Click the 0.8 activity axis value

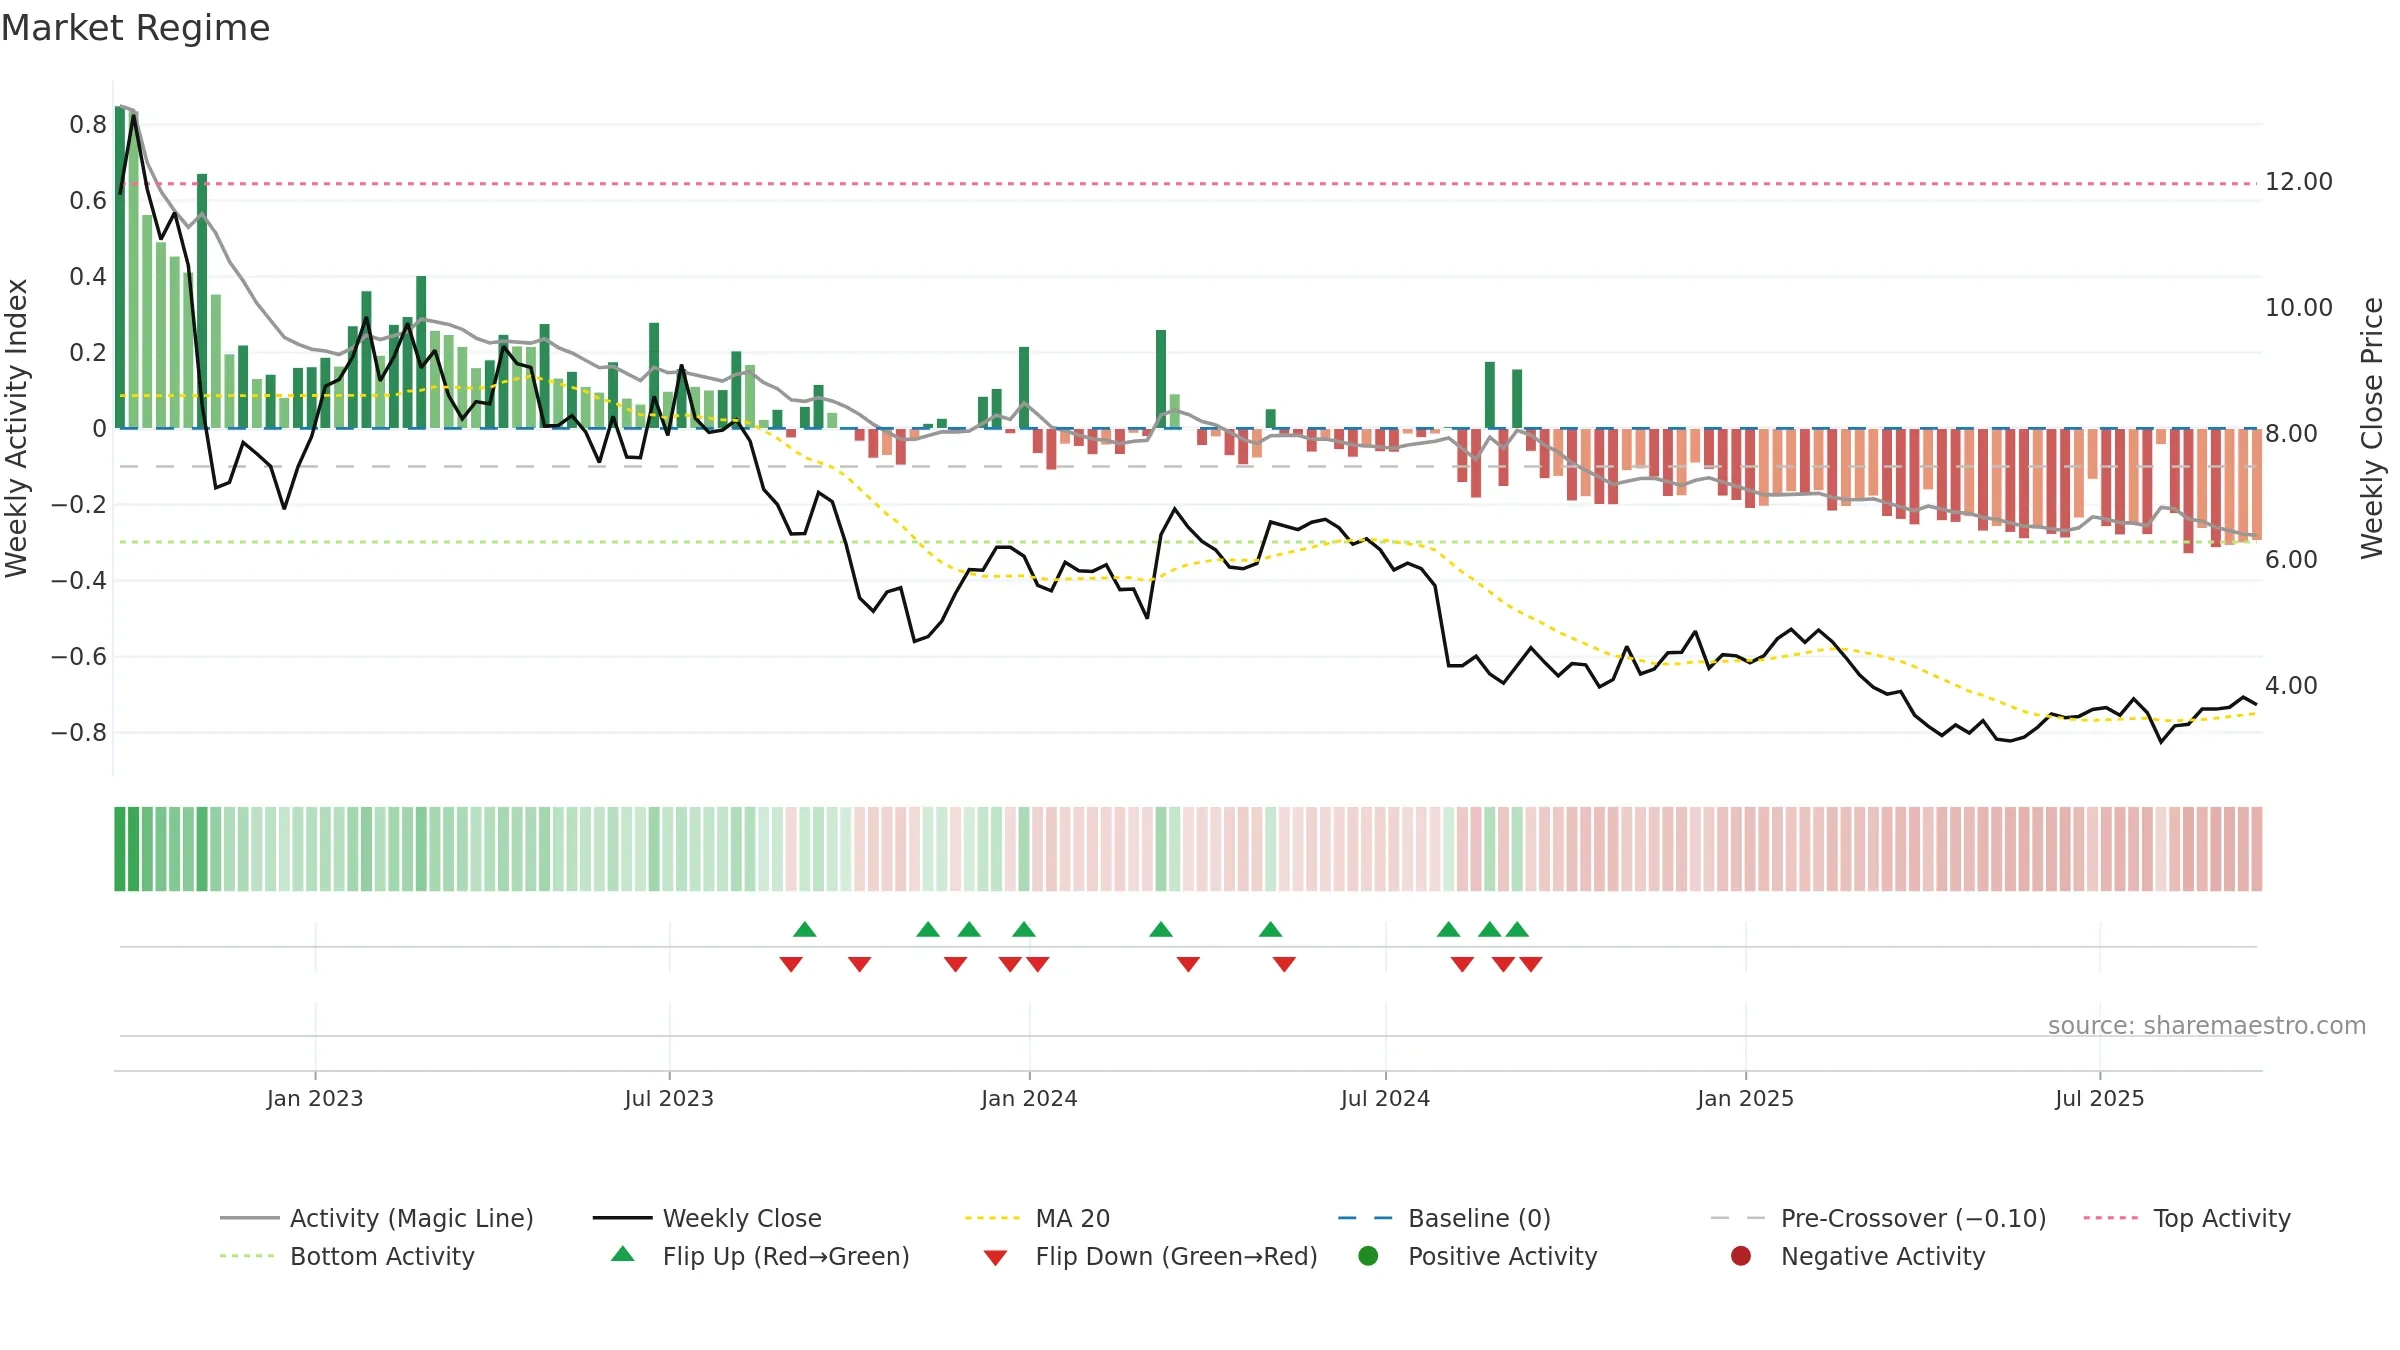(88, 125)
